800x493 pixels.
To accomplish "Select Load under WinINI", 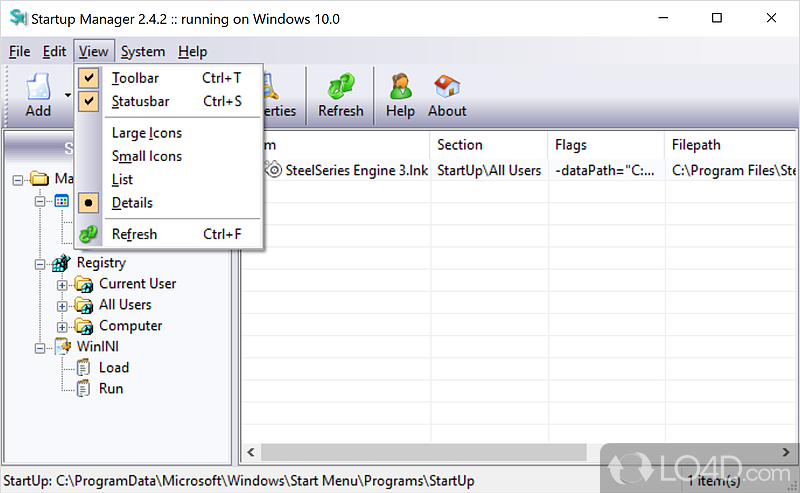I will tap(114, 367).
